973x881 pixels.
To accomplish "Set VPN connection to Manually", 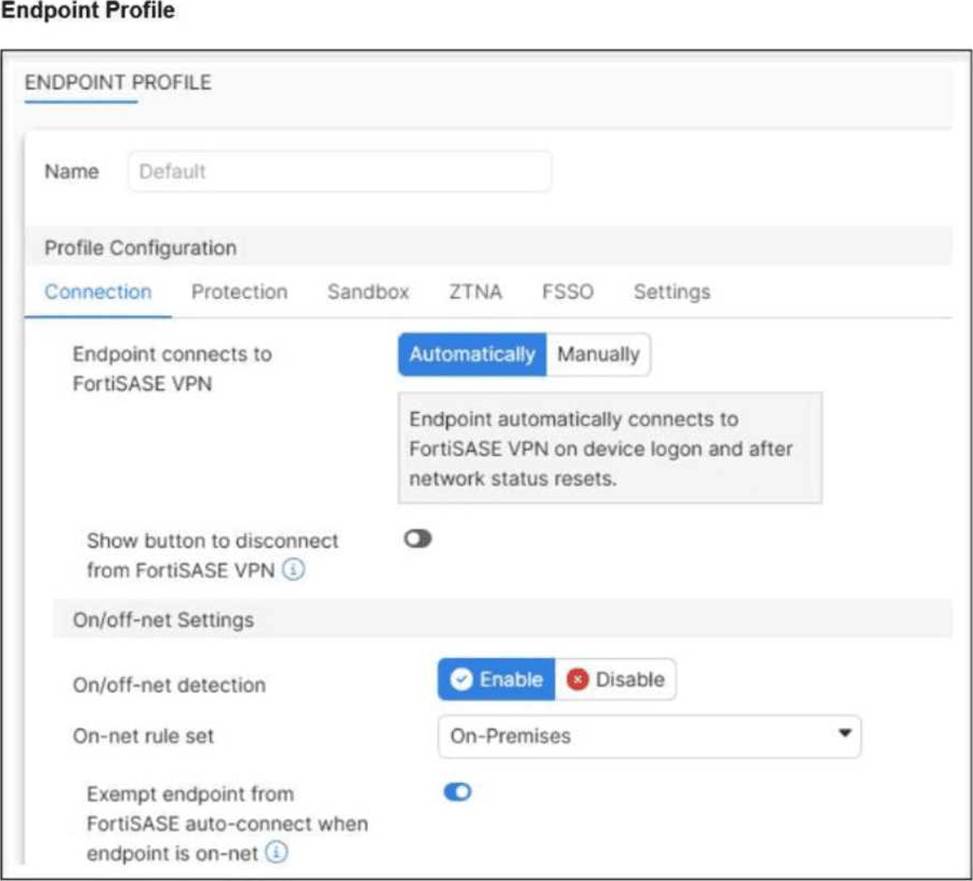I will pyautogui.click(x=598, y=355).
